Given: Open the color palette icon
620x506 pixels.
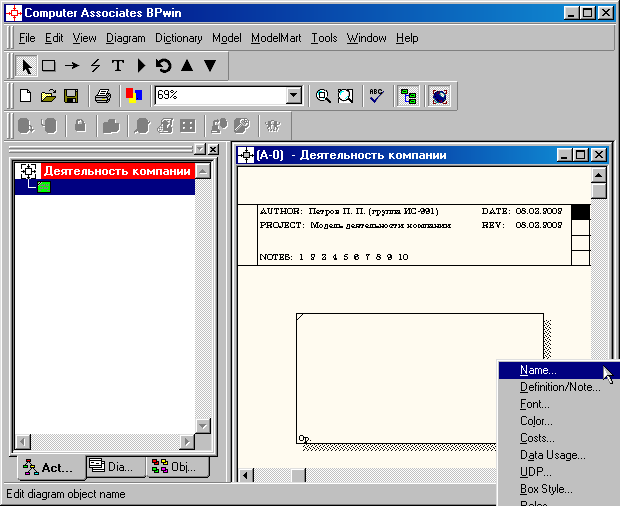Looking at the screenshot, I should 134,96.
